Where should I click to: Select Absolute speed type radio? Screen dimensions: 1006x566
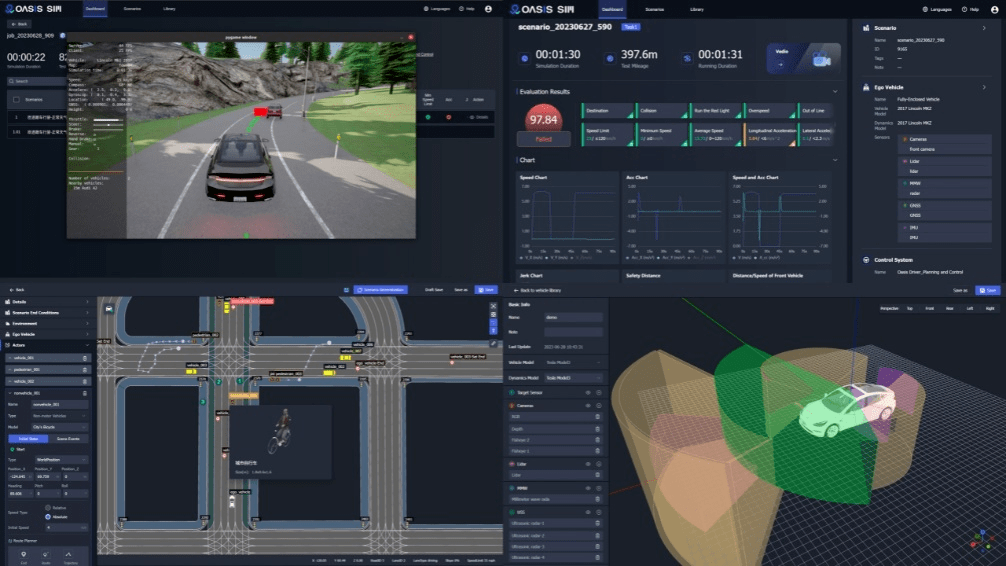click(x=47, y=517)
